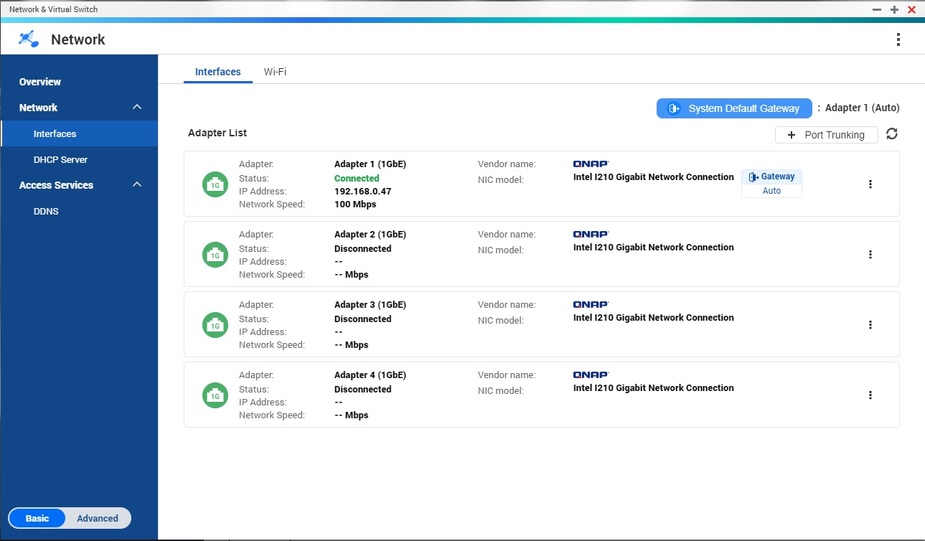Click the 100 Mbps speed value
The width and height of the screenshot is (925, 541).
click(355, 204)
